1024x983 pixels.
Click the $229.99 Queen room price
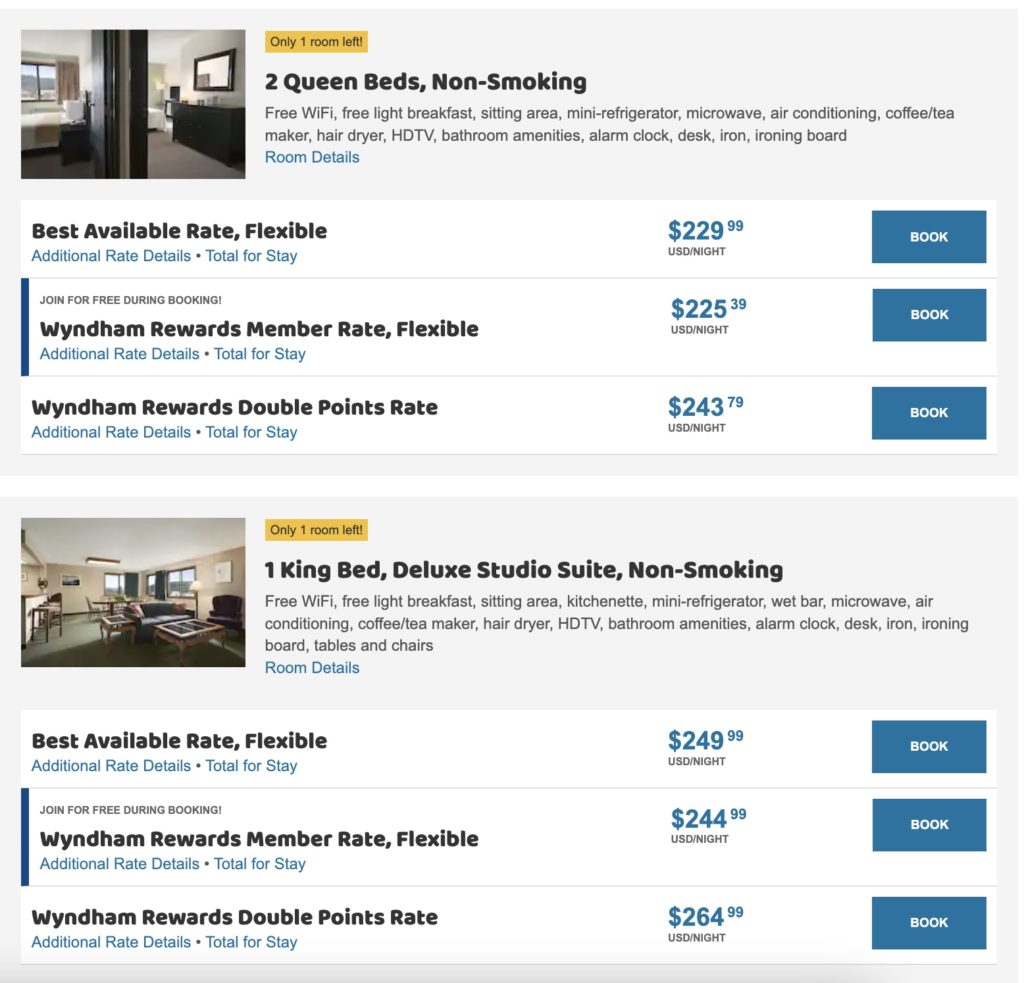click(705, 232)
